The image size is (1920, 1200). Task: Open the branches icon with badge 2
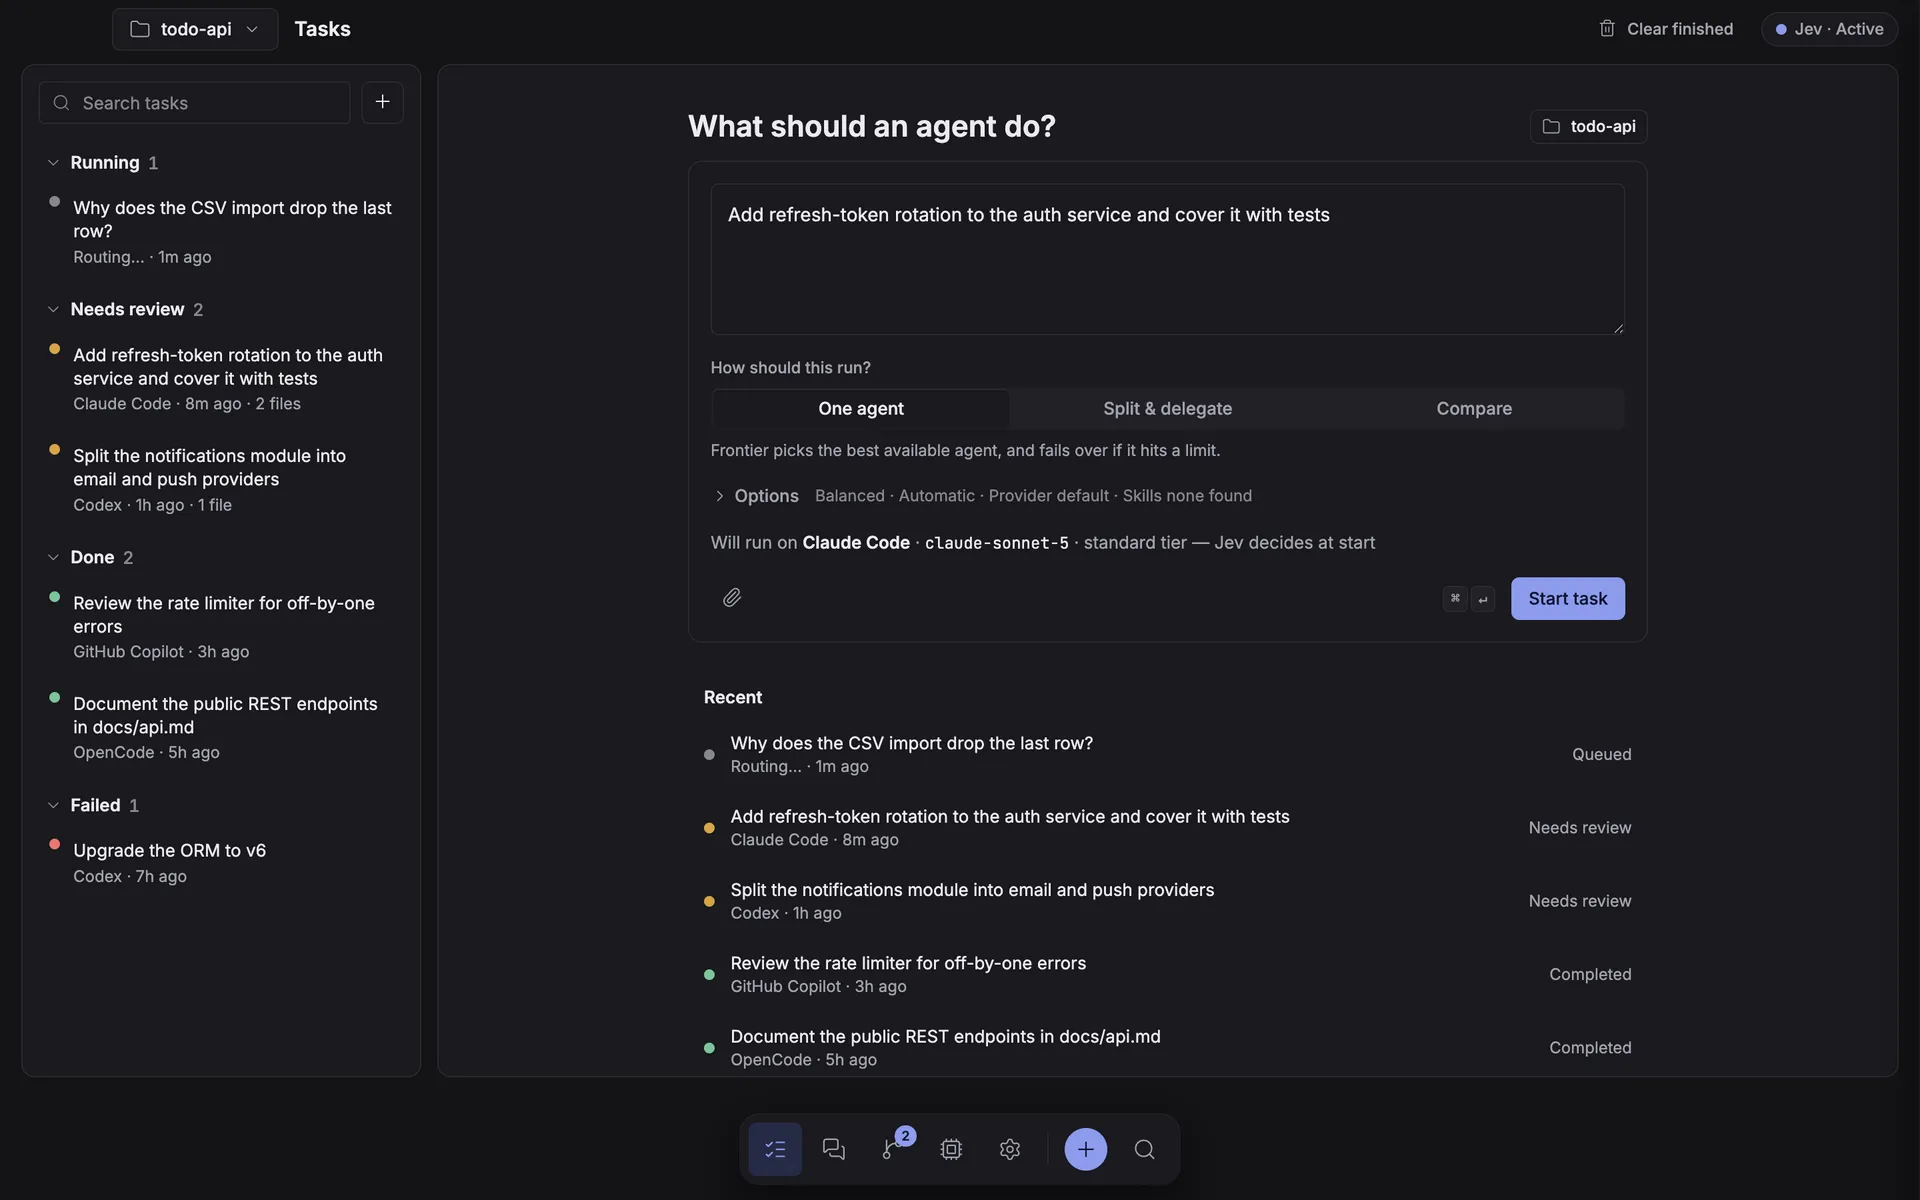[x=892, y=1149]
